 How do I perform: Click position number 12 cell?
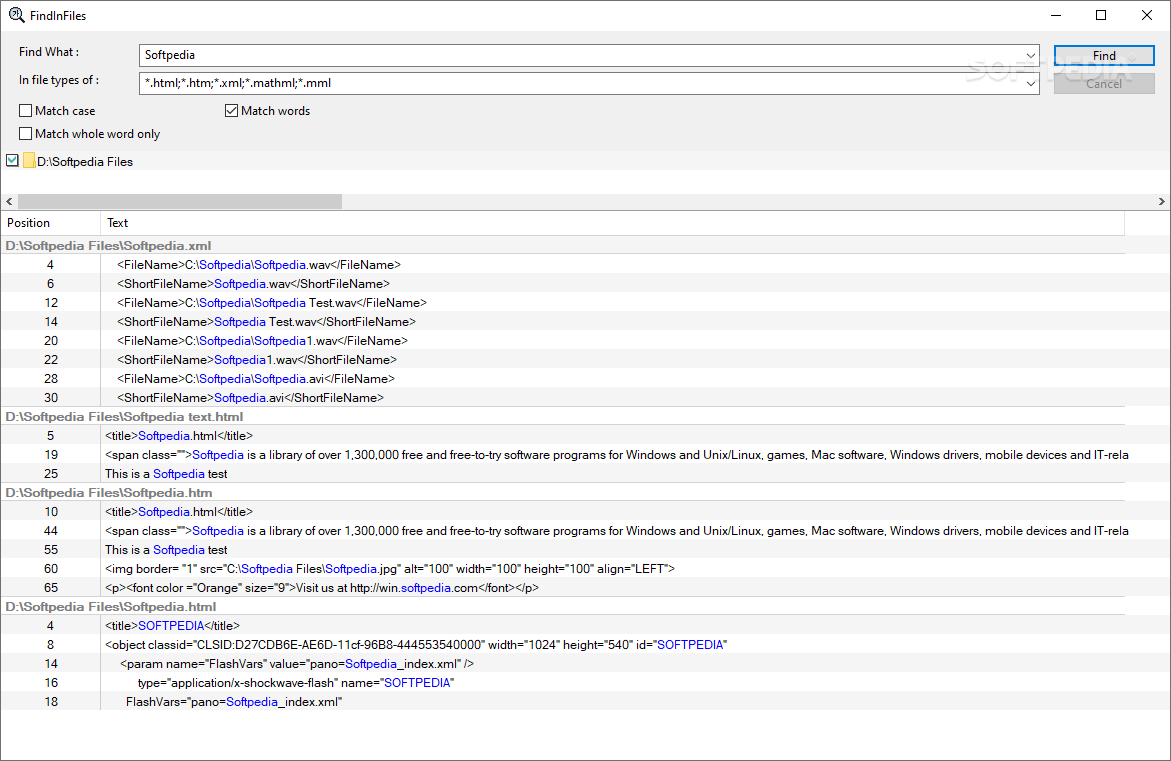tap(51, 302)
